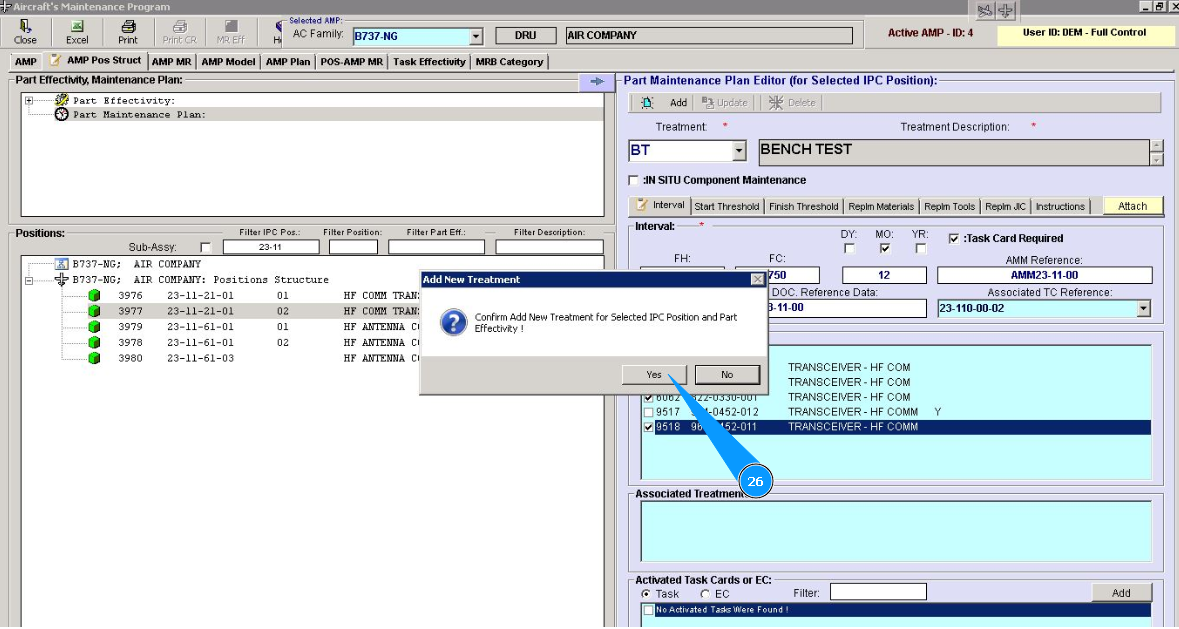Viewport: 1179px width, 629px height.
Task: Click the Delete toolbar item
Action: [792, 103]
